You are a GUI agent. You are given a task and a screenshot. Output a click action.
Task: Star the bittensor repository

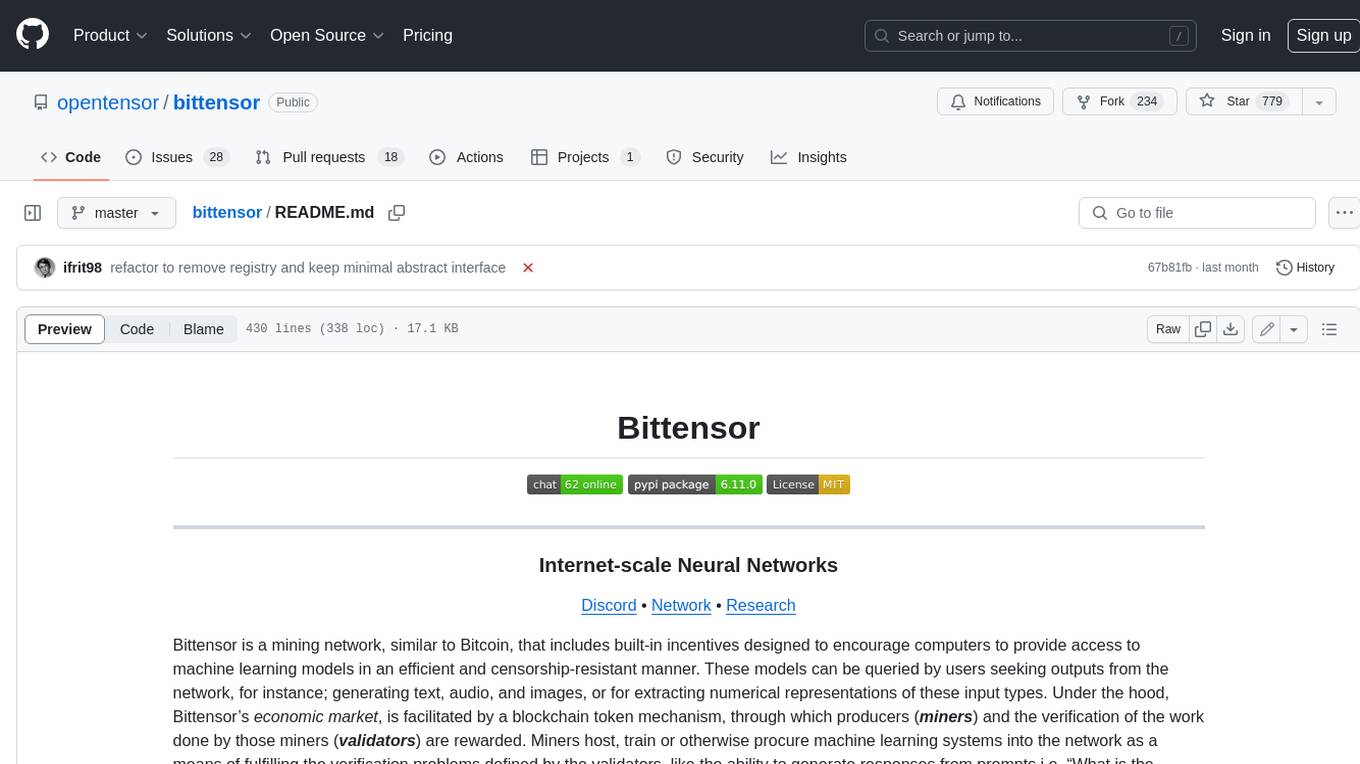tap(1243, 102)
